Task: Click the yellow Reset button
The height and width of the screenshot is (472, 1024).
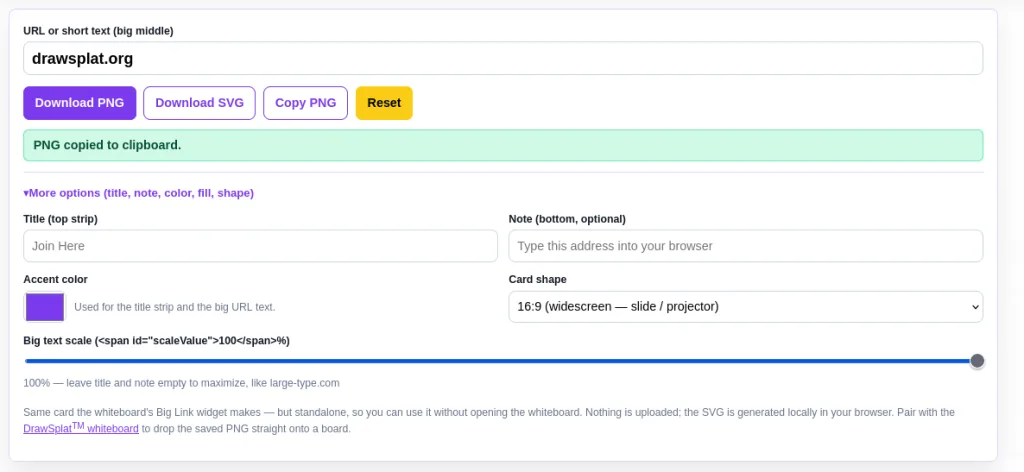Action: [x=384, y=103]
